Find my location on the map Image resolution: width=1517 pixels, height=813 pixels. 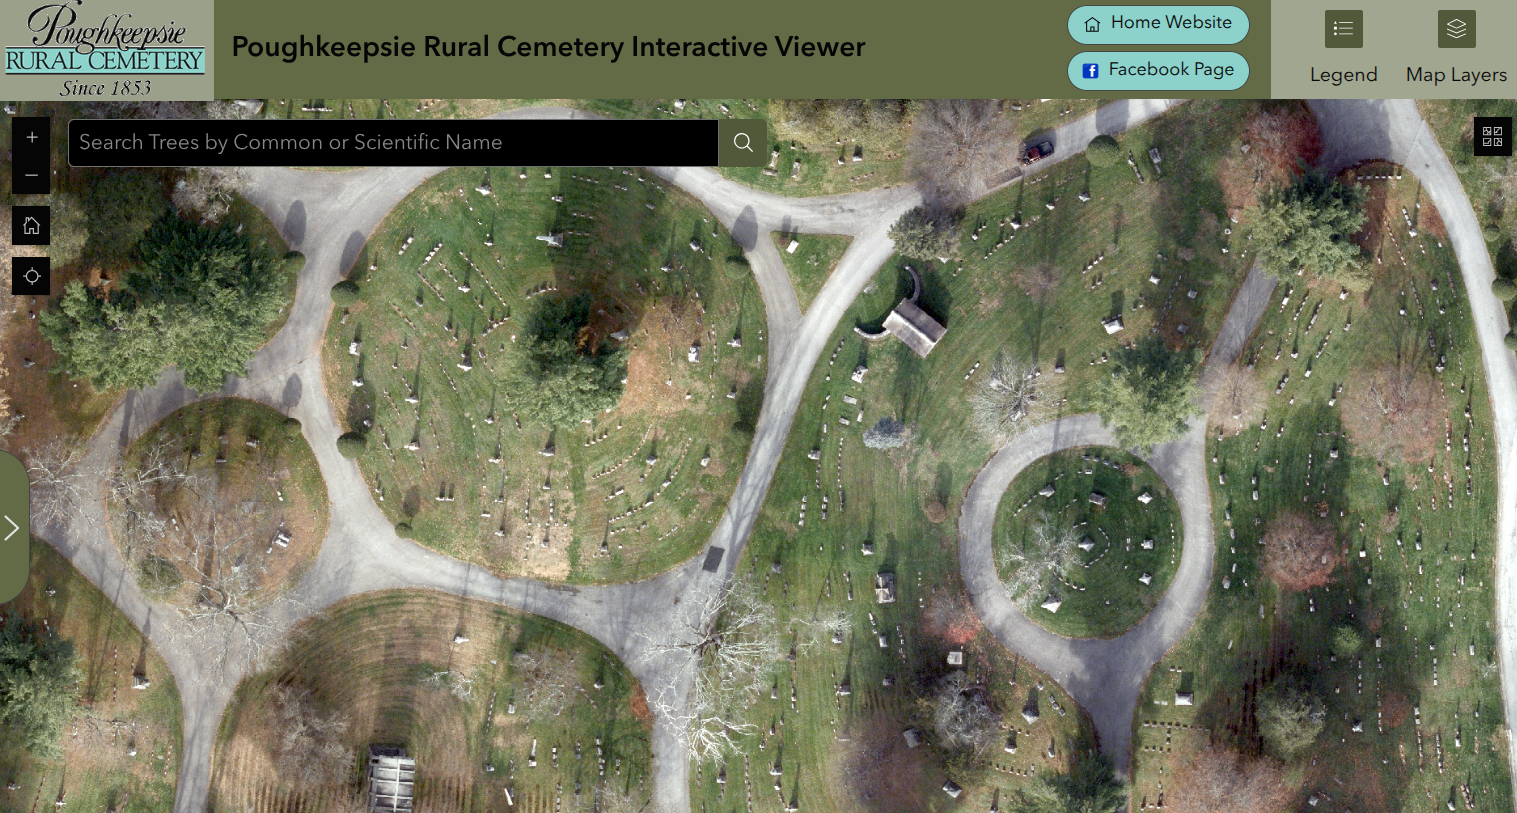[x=31, y=276]
